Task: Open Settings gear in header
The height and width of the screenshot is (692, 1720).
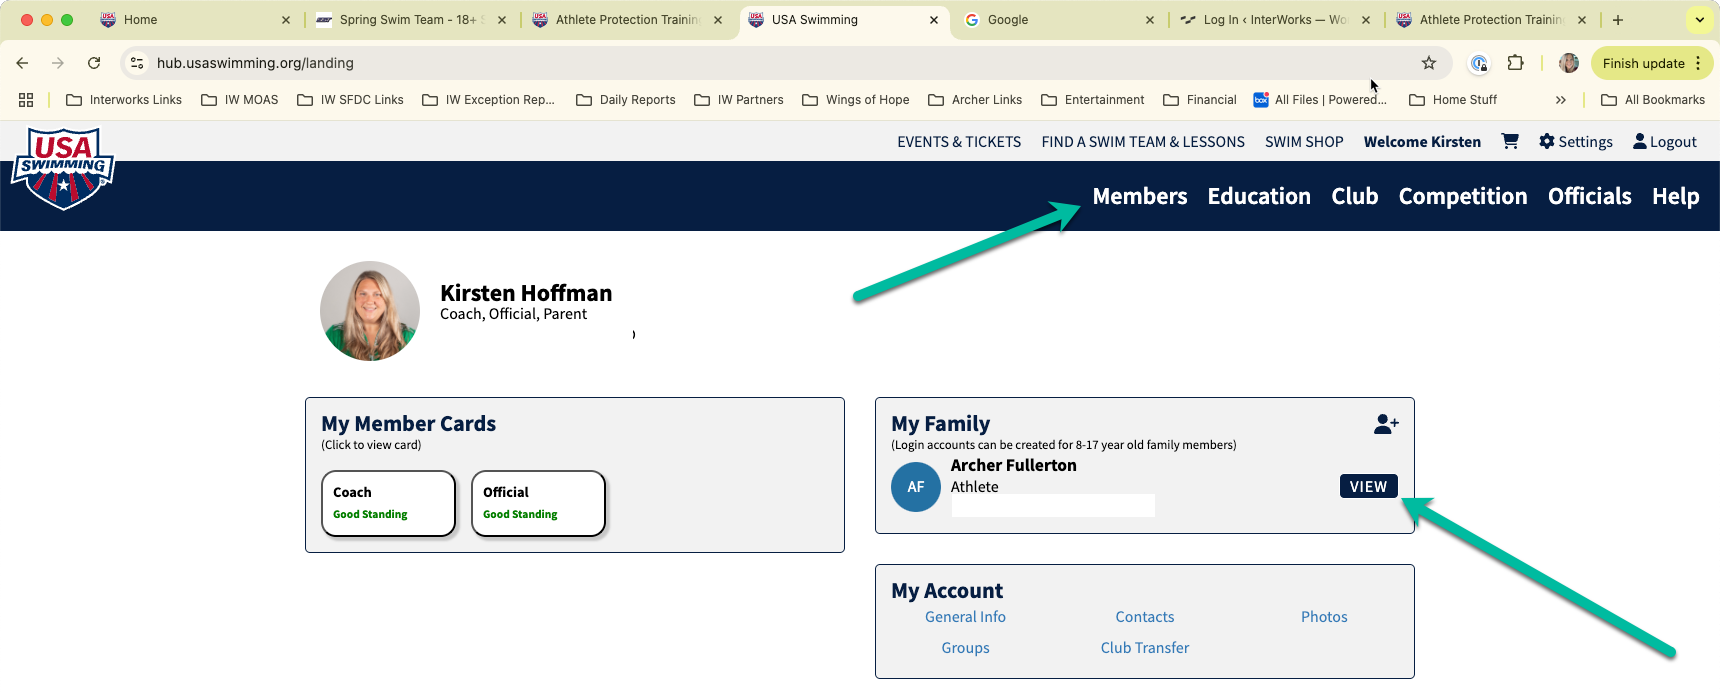Action: coord(1547,141)
